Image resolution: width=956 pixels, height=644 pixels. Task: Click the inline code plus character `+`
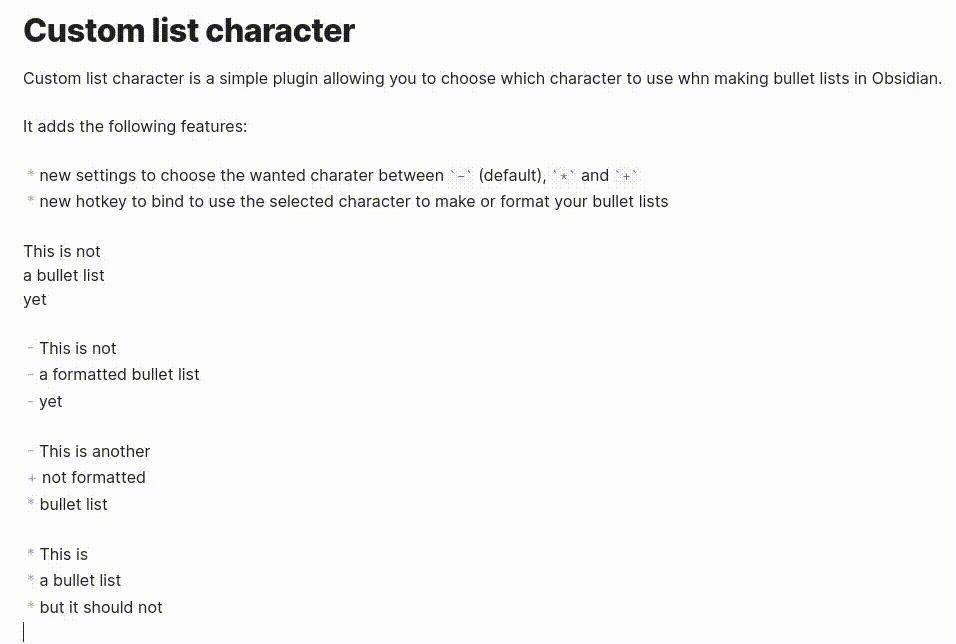pyautogui.click(x=627, y=176)
